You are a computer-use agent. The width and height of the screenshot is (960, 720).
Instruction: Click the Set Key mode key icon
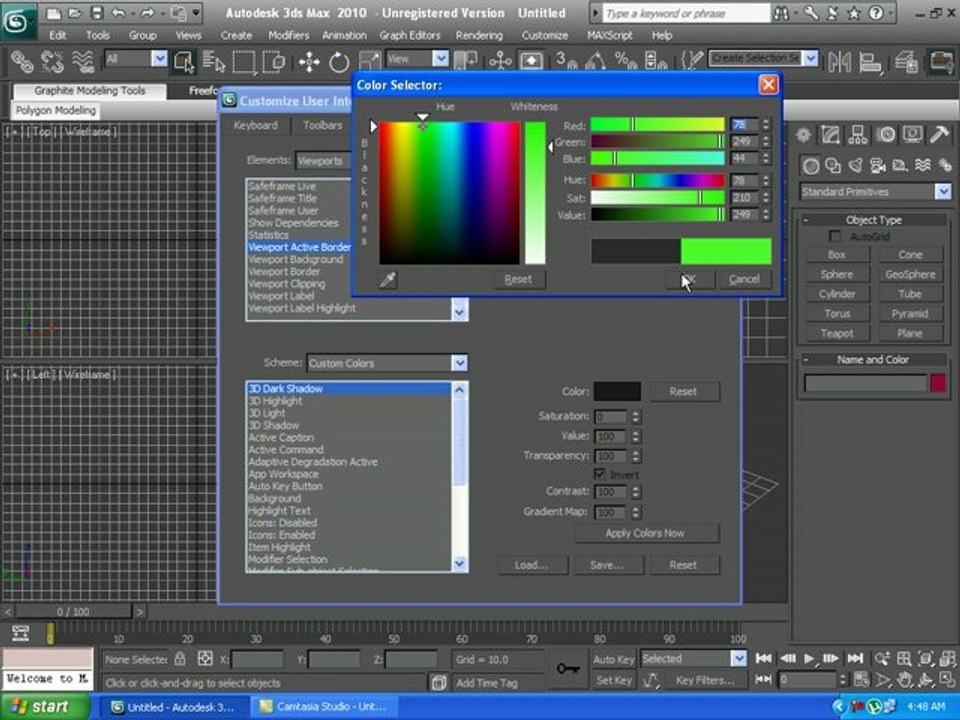(568, 669)
